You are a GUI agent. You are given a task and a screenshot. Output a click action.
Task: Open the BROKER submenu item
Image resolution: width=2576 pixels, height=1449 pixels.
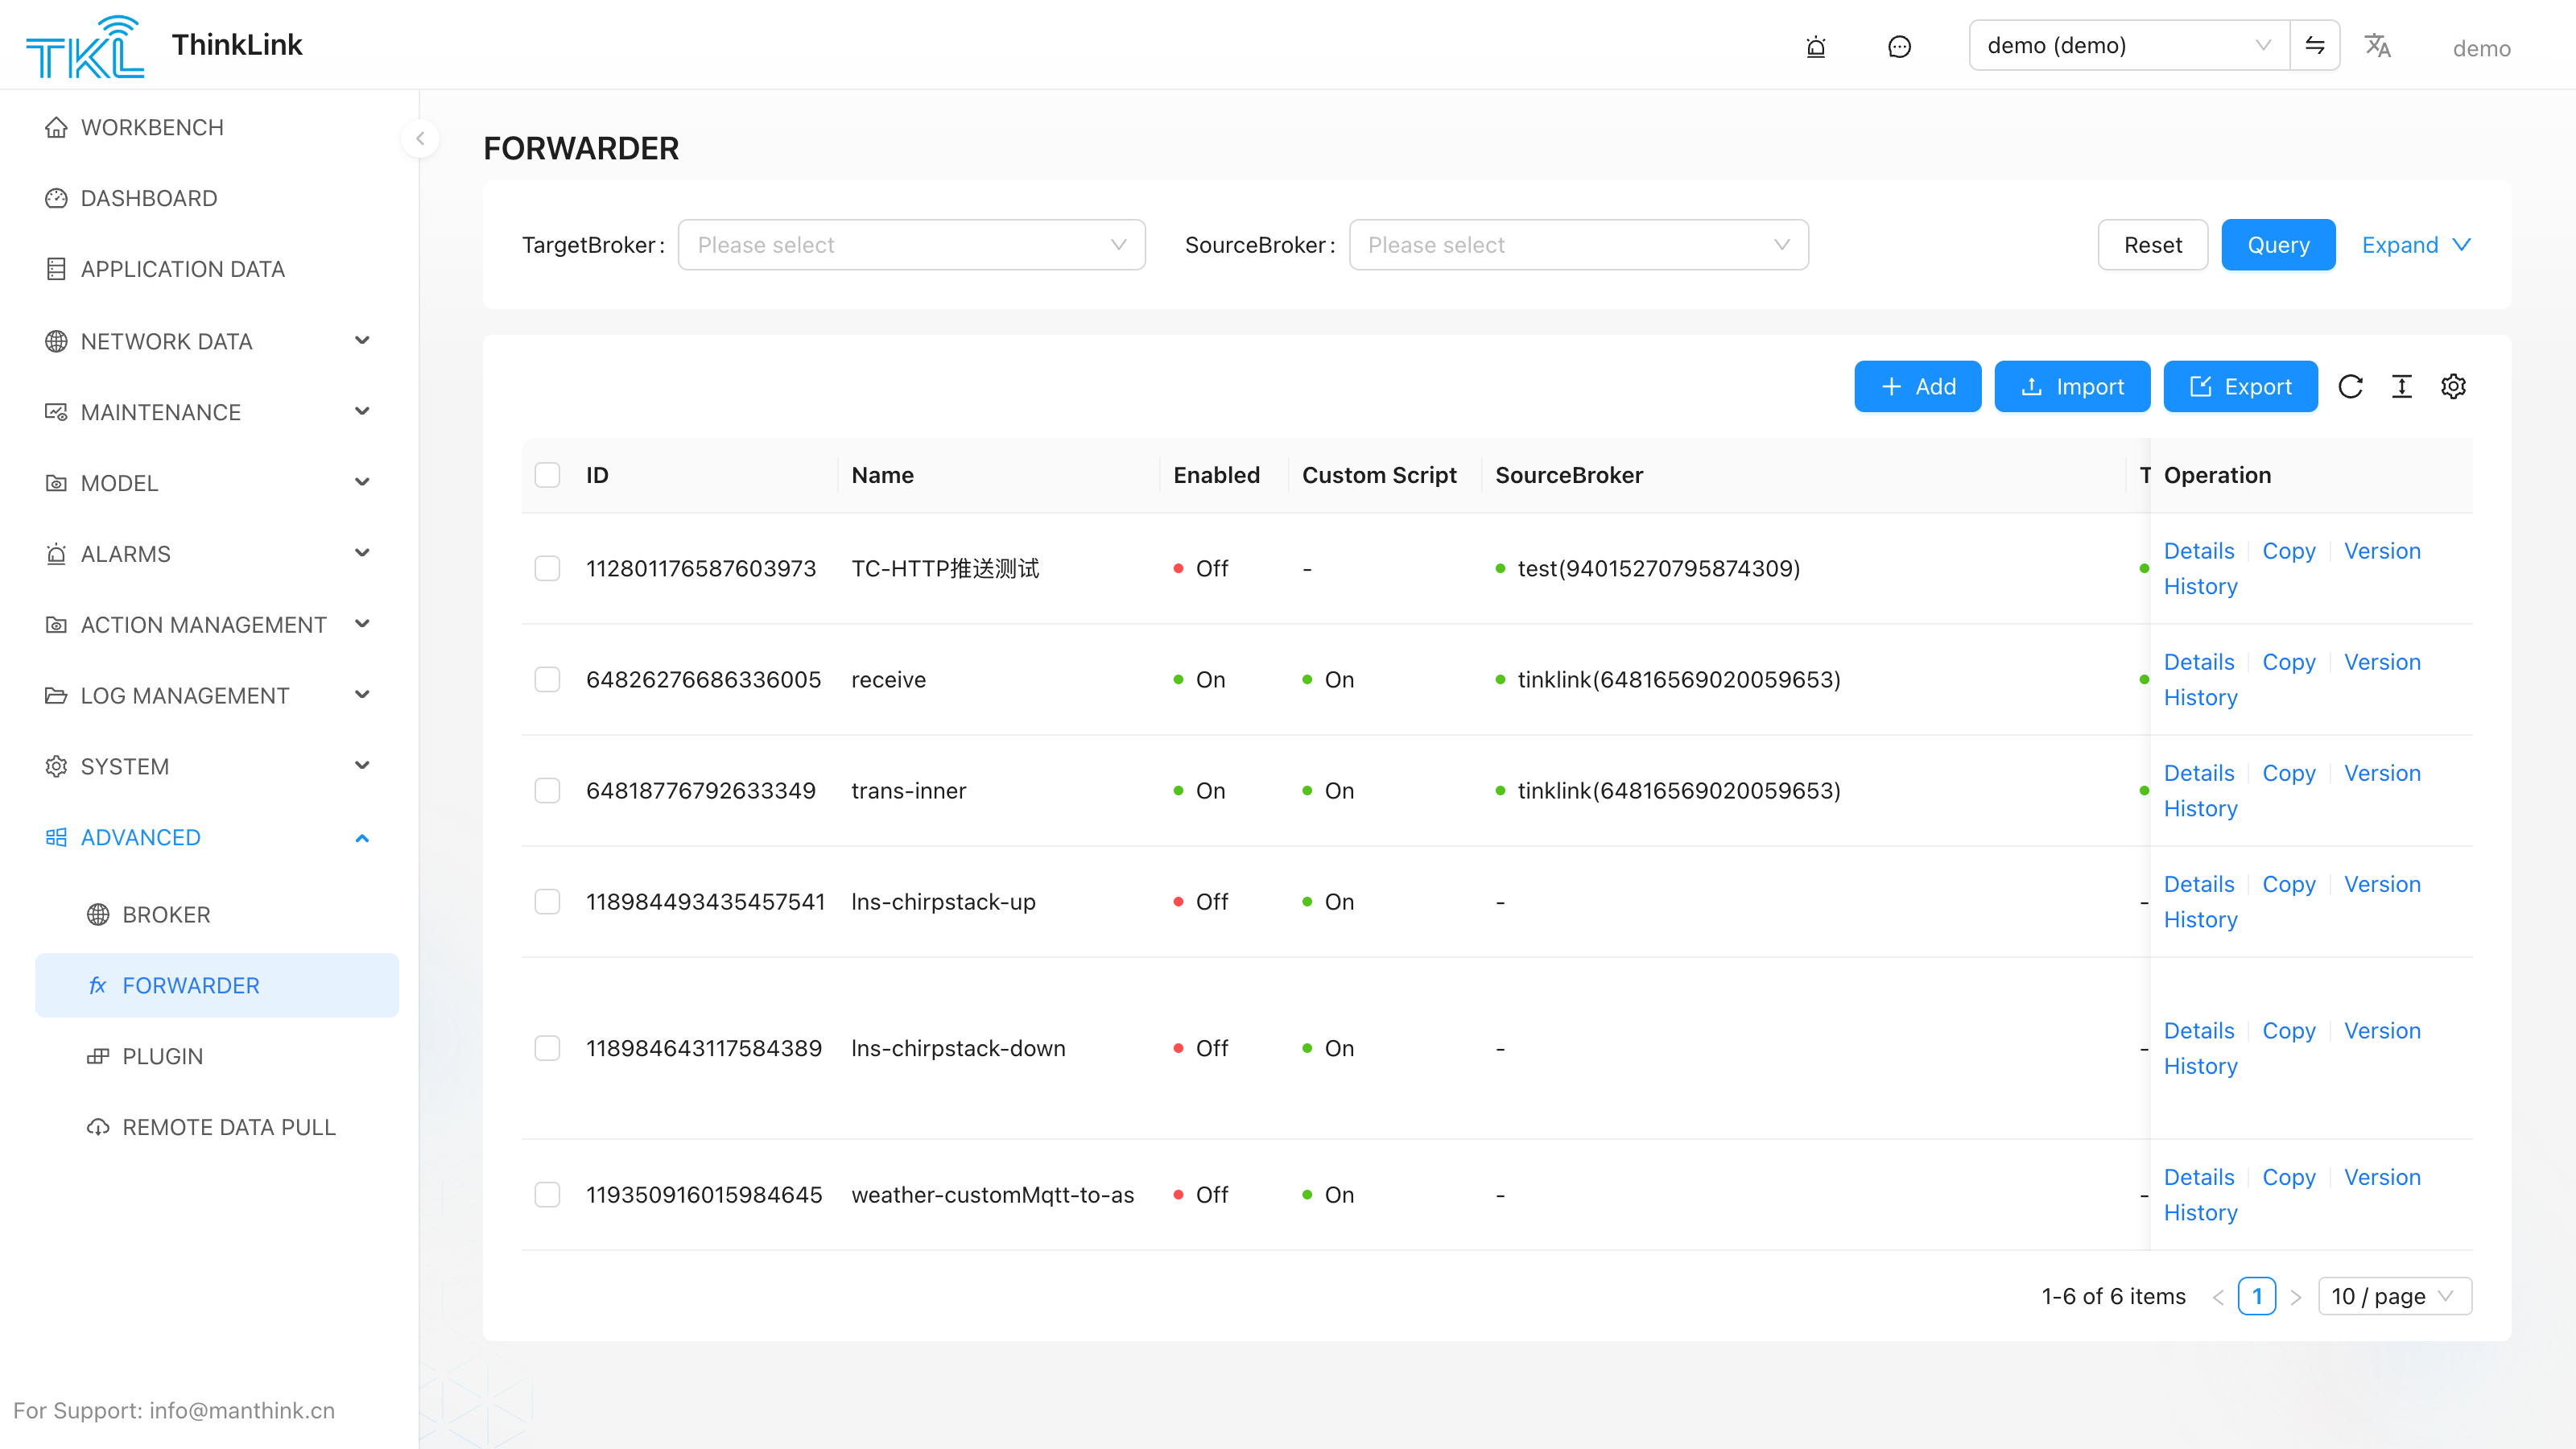[216, 914]
